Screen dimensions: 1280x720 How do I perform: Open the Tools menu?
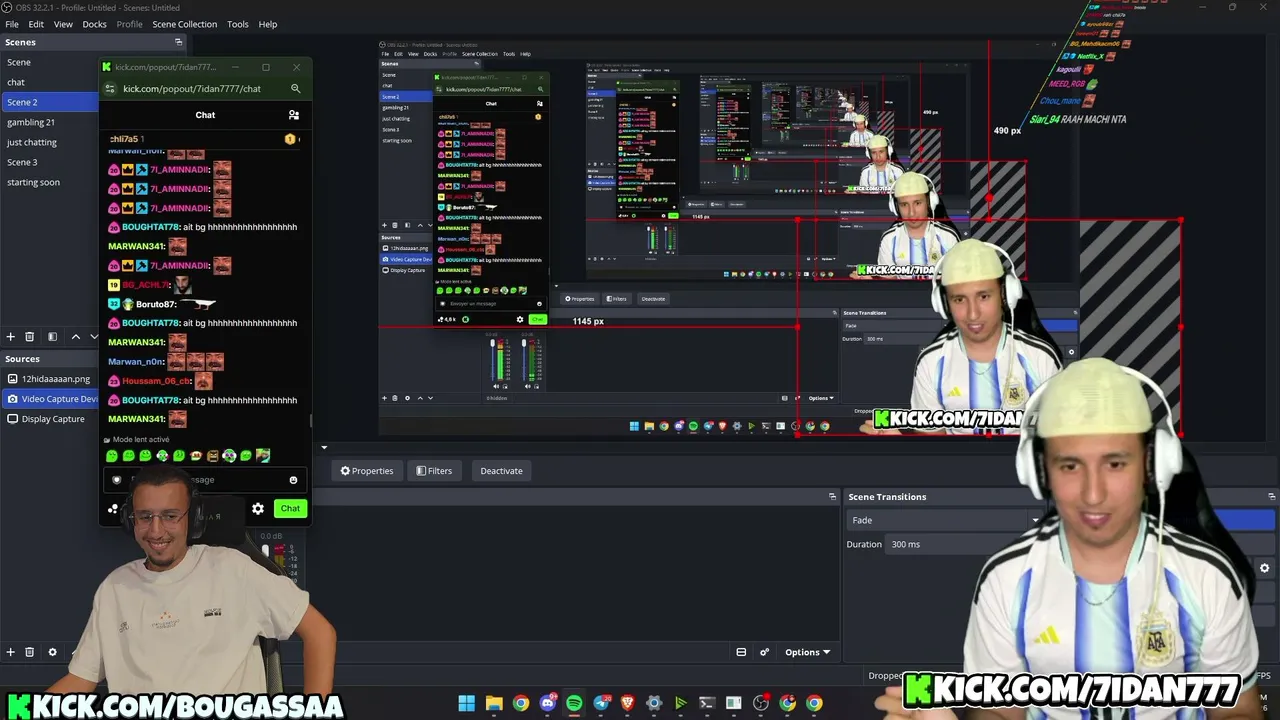[238, 24]
